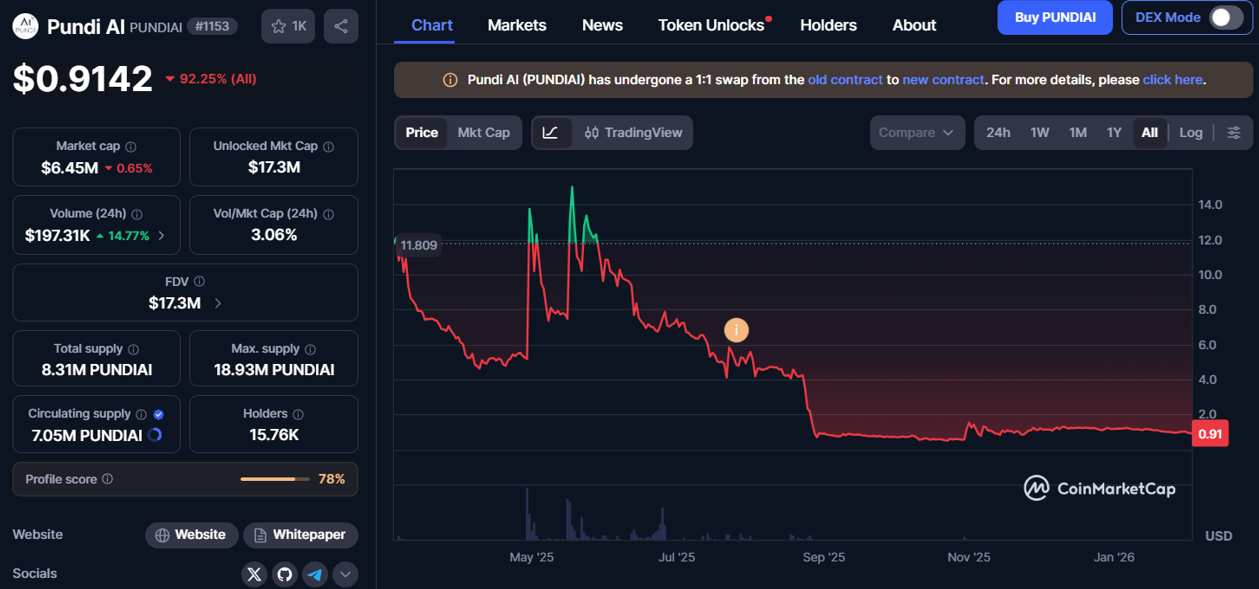Expand FDV details arrow
This screenshot has height=589, width=1259.
click(x=218, y=303)
